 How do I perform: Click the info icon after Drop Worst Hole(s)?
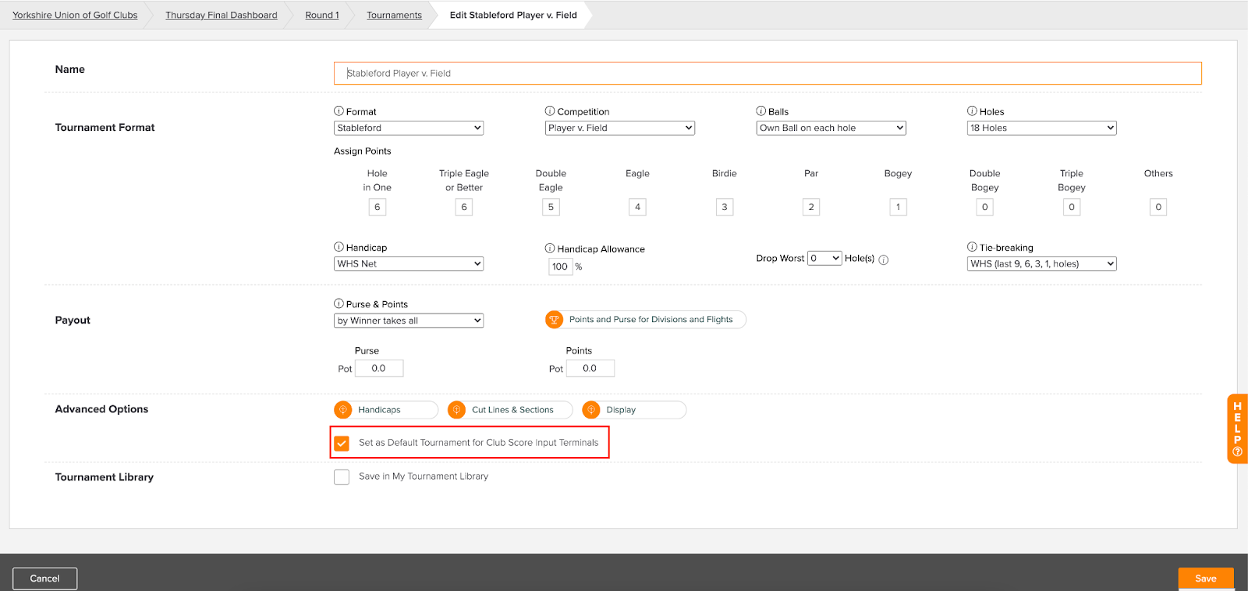pyautogui.click(x=884, y=260)
